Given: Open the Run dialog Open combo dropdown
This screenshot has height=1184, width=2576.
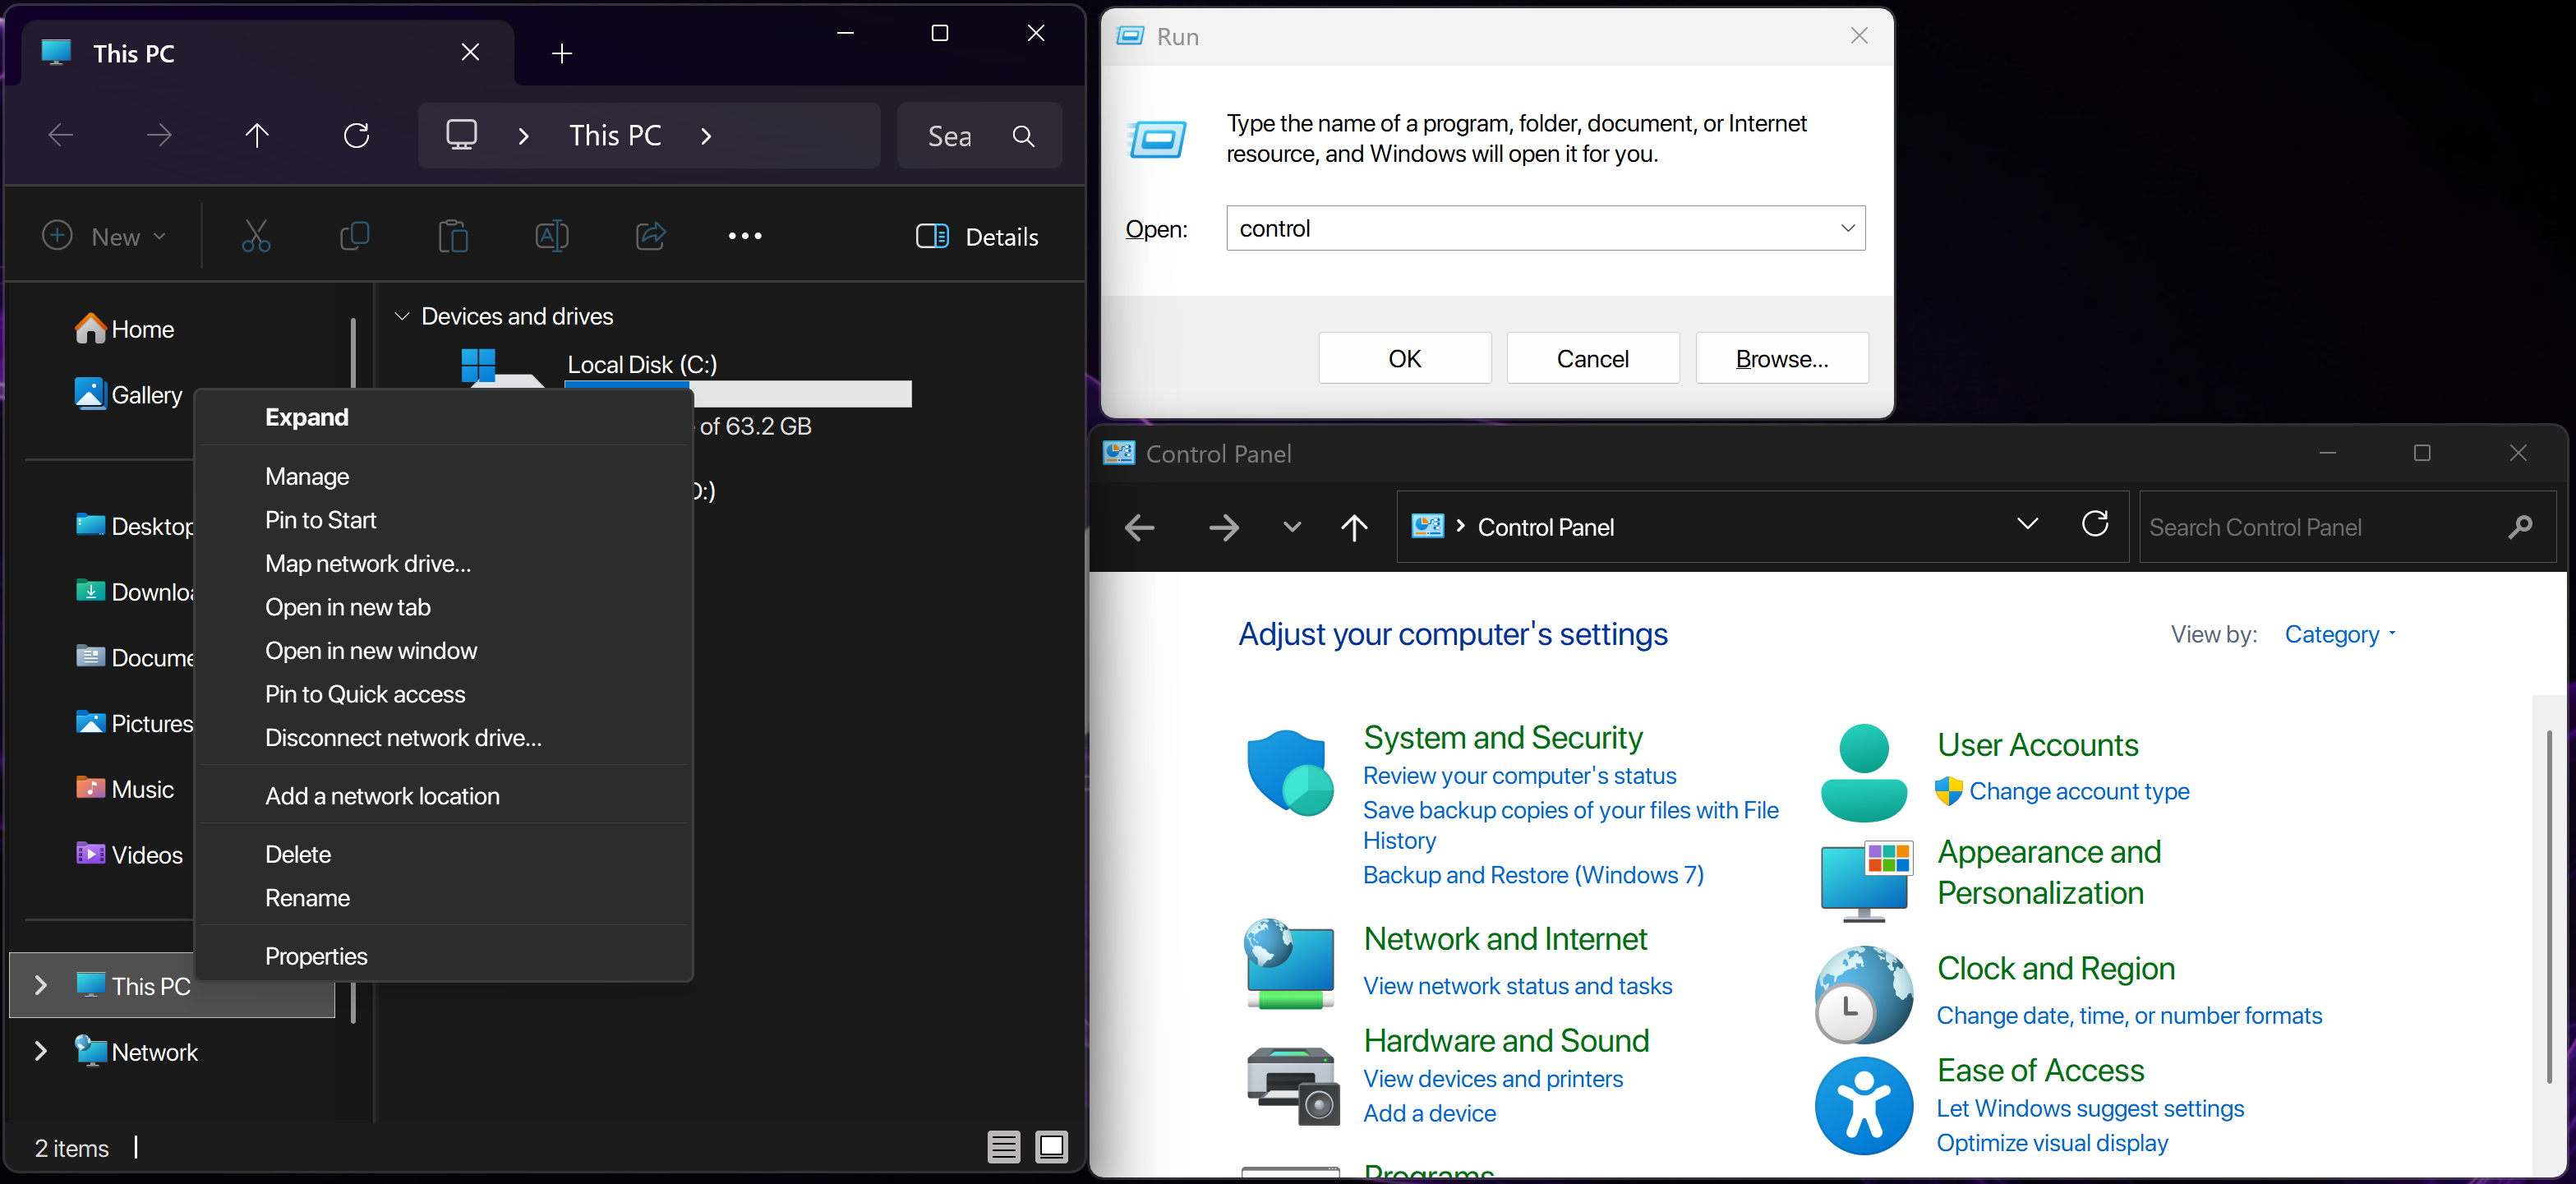Looking at the screenshot, I should click(1847, 228).
